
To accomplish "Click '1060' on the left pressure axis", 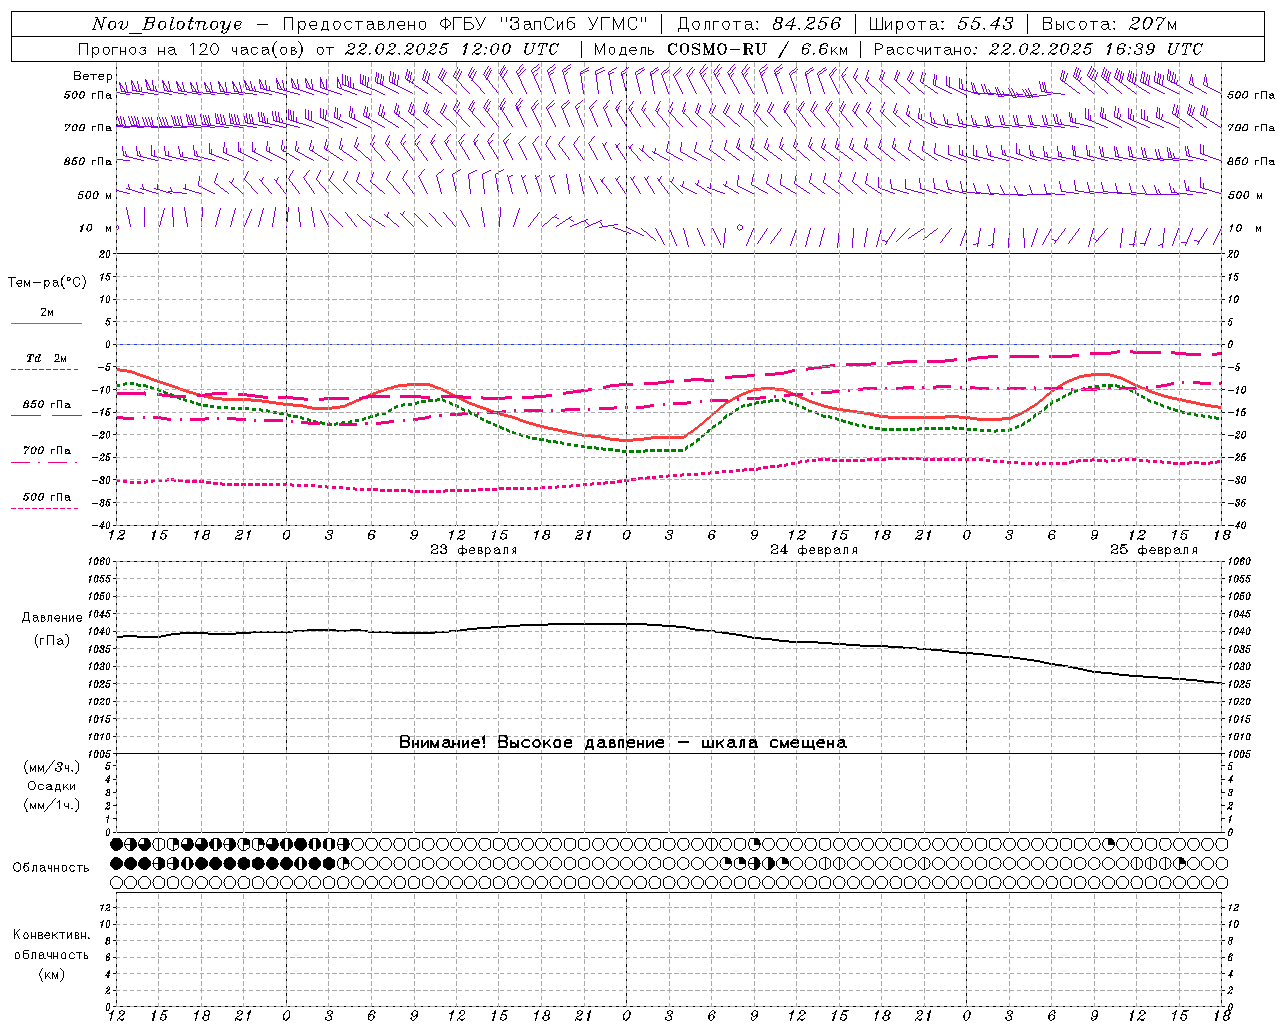I will pyautogui.click(x=99, y=562).
